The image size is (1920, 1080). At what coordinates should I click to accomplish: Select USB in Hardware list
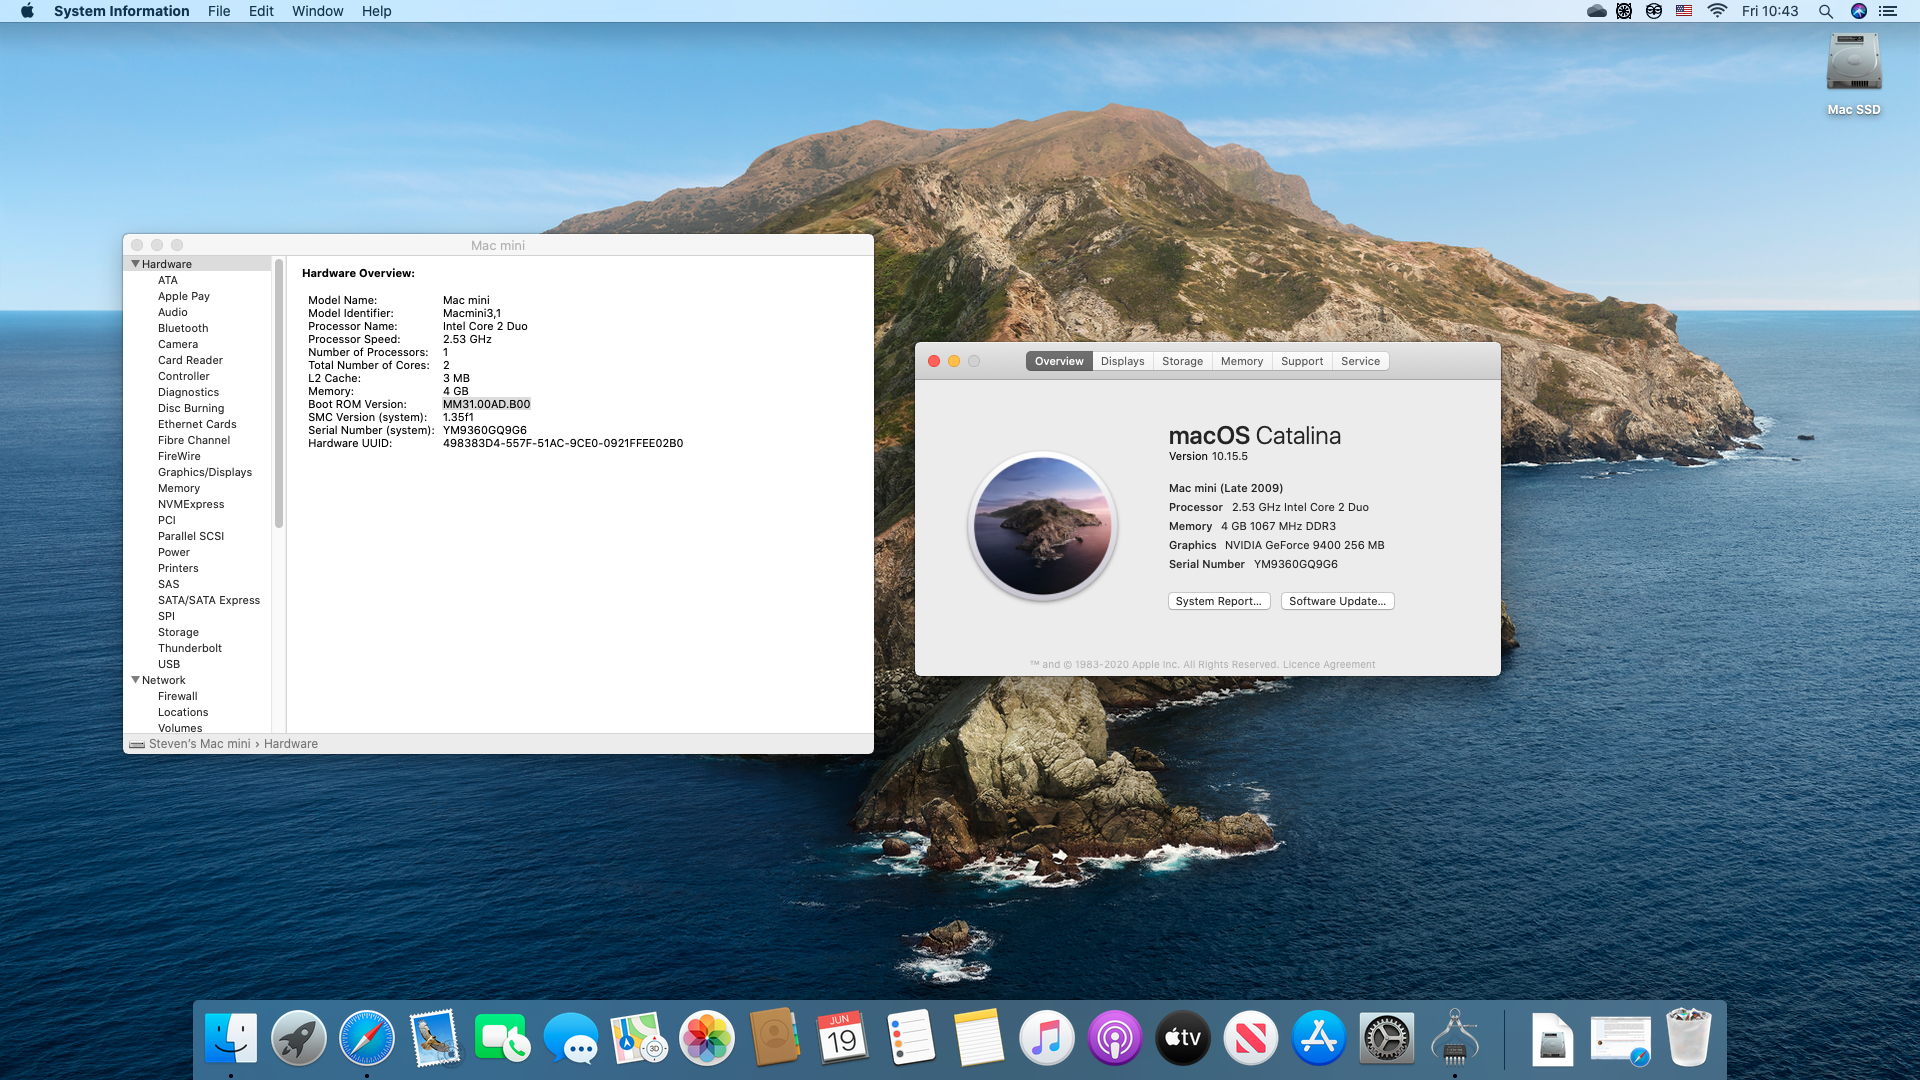tap(169, 664)
